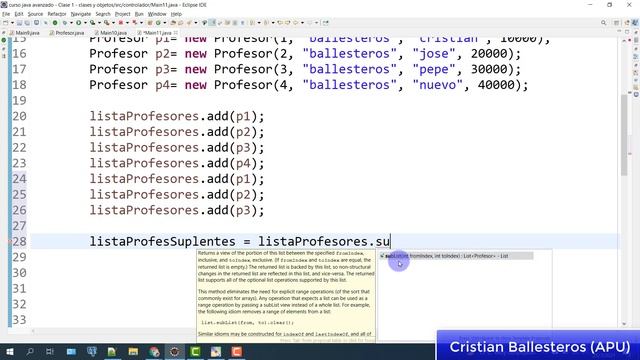Select the Java perspective icon
This screenshot has height=360, width=640.
635,23
